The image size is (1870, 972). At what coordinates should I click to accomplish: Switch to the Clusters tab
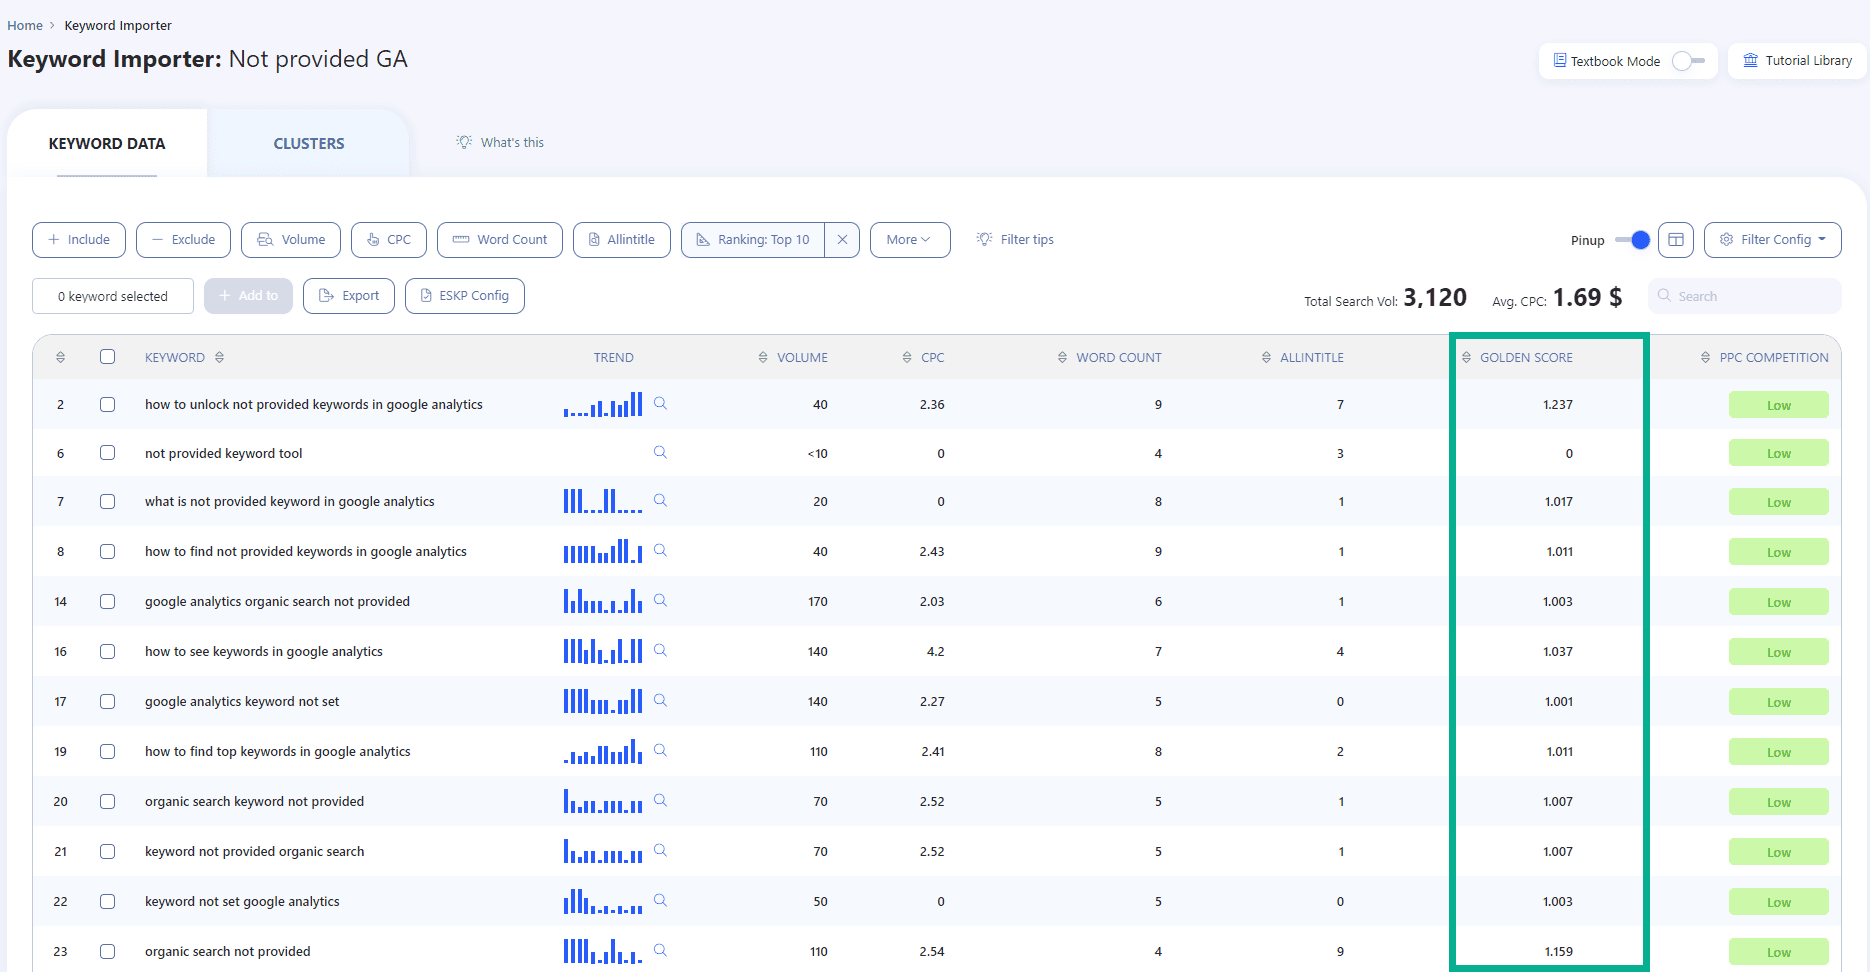pyautogui.click(x=309, y=144)
